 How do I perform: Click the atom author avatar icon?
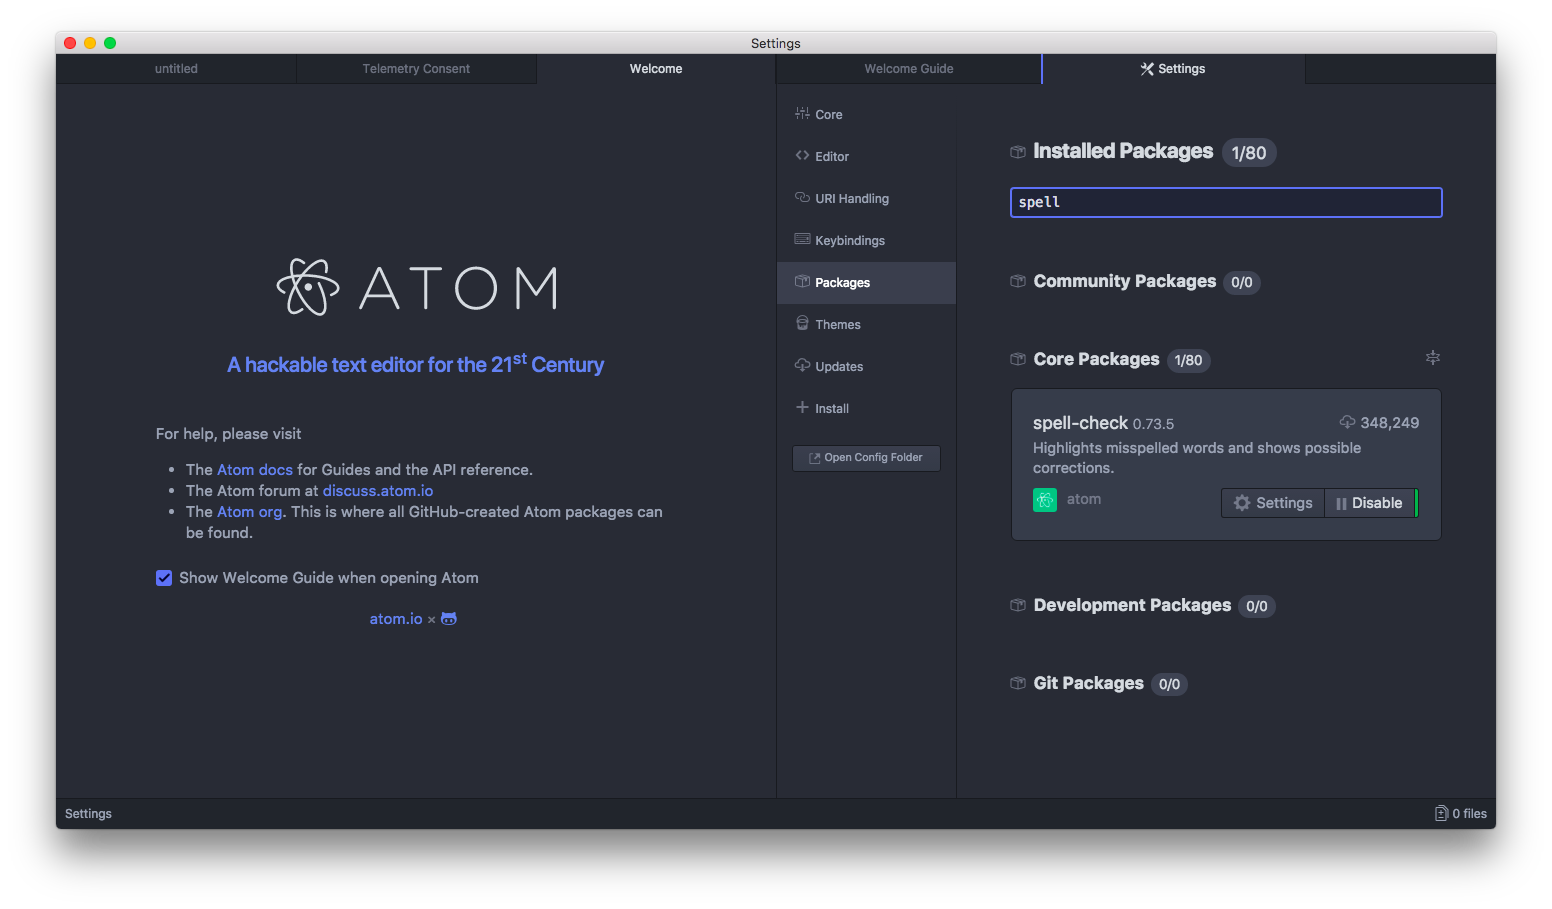pos(1045,500)
